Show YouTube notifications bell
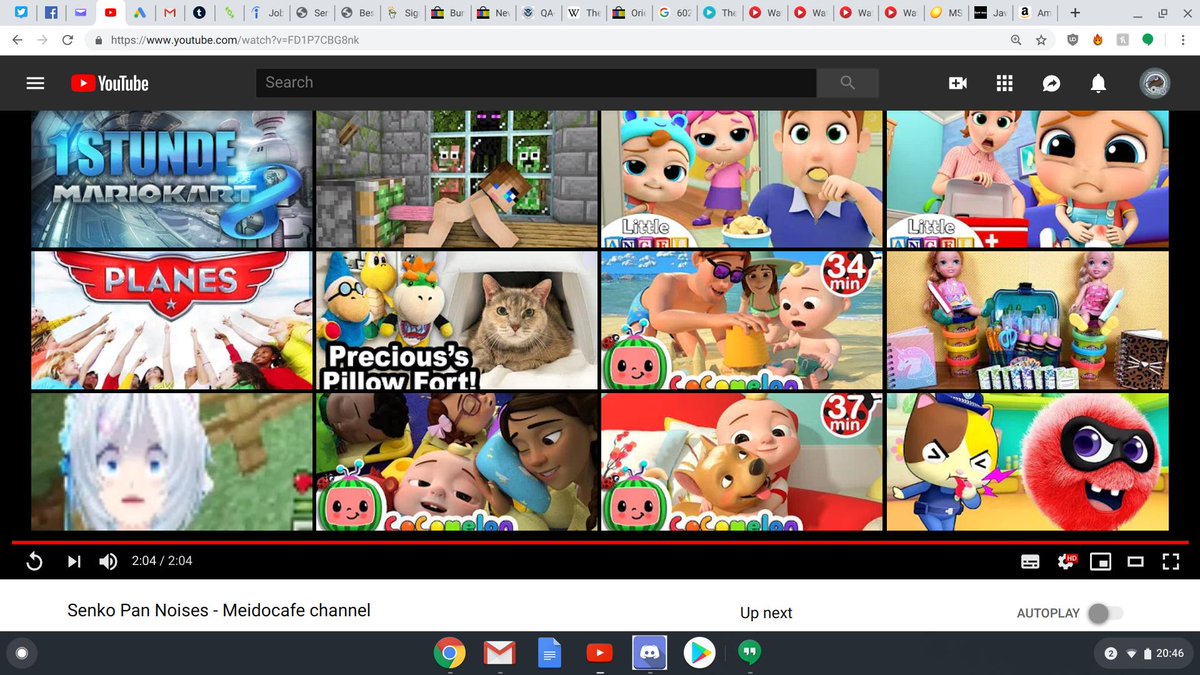The image size is (1200, 675). (1098, 84)
